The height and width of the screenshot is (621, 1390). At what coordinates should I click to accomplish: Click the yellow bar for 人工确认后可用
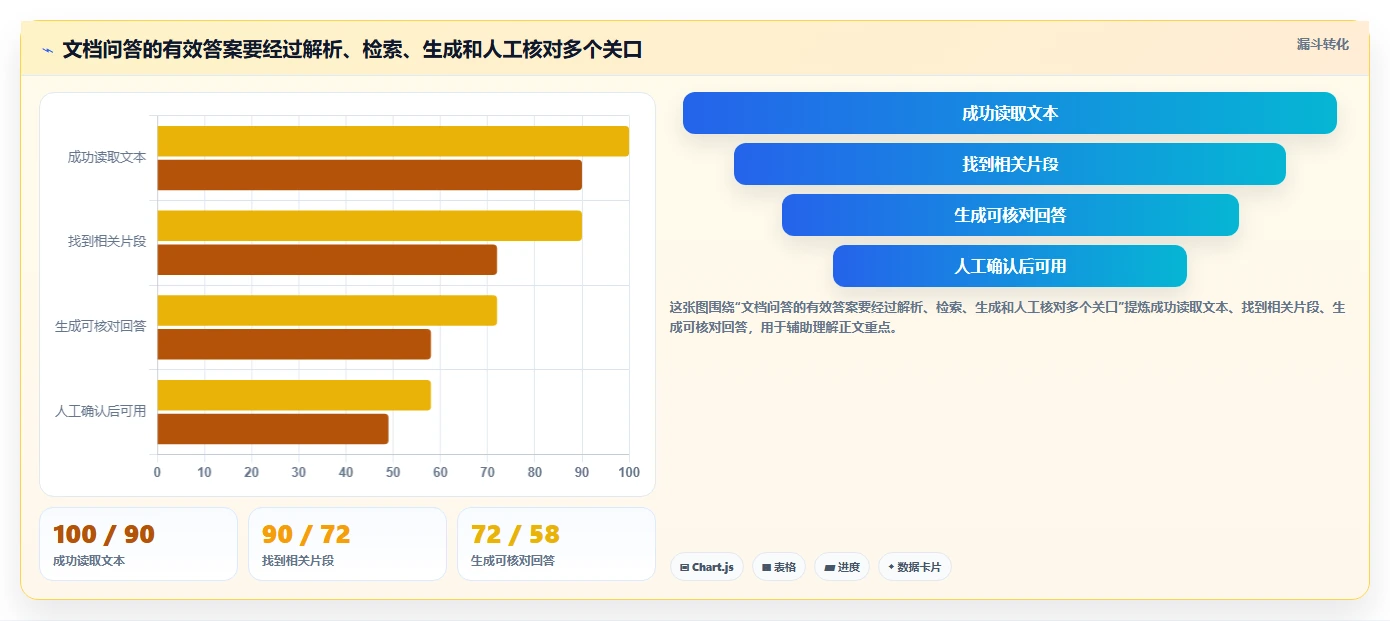294,395
